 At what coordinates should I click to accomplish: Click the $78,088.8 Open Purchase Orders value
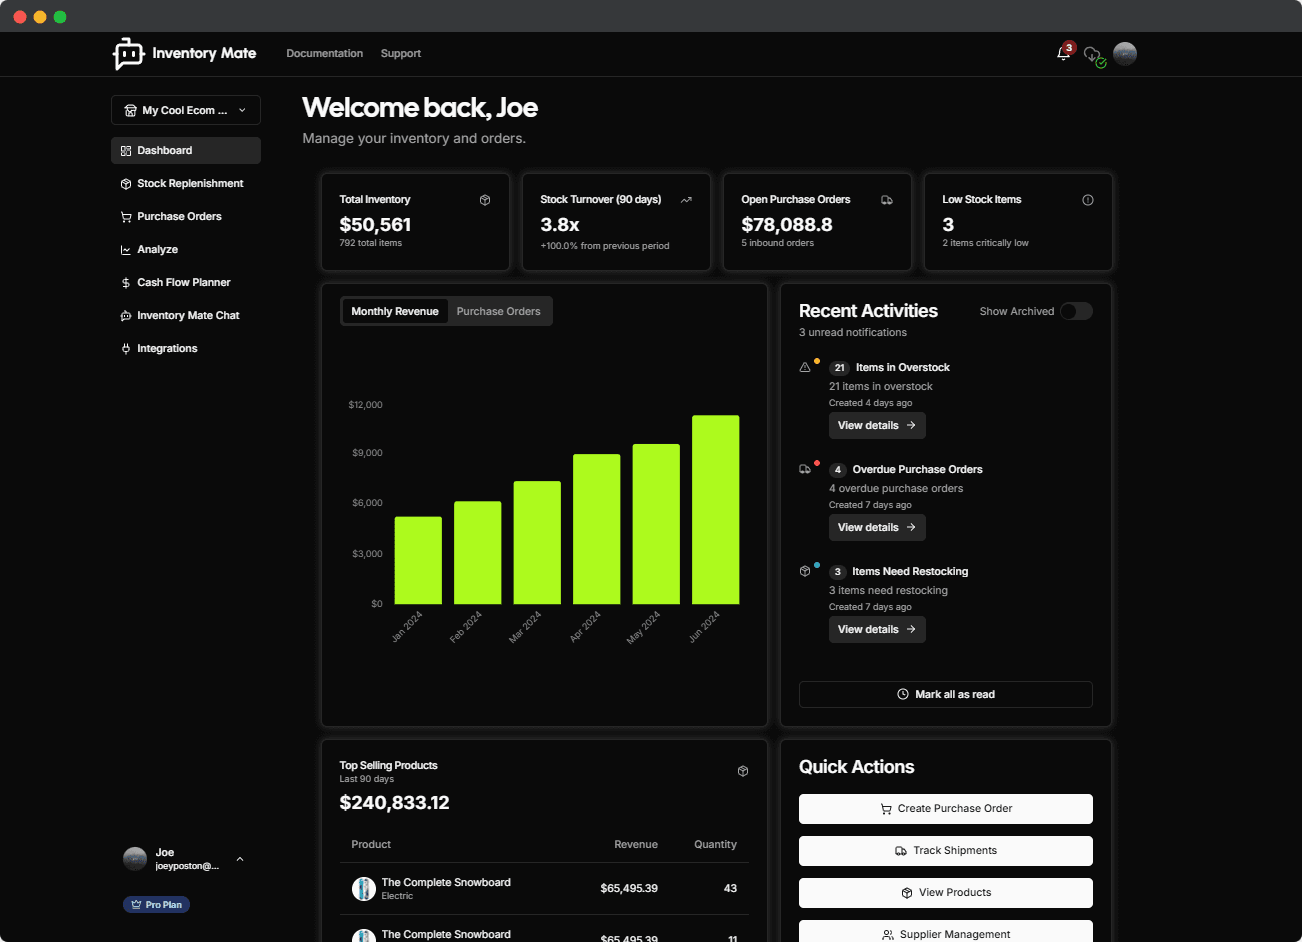click(787, 225)
